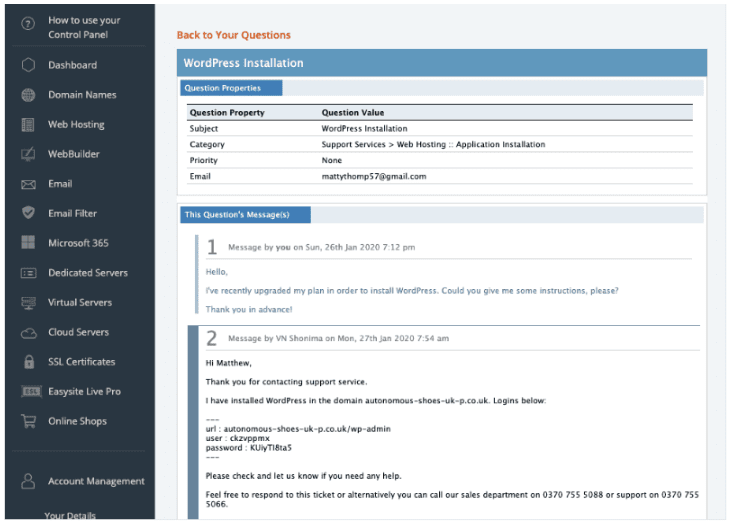Click the user : ckzvppmx line
733x527 pixels.
point(237,439)
